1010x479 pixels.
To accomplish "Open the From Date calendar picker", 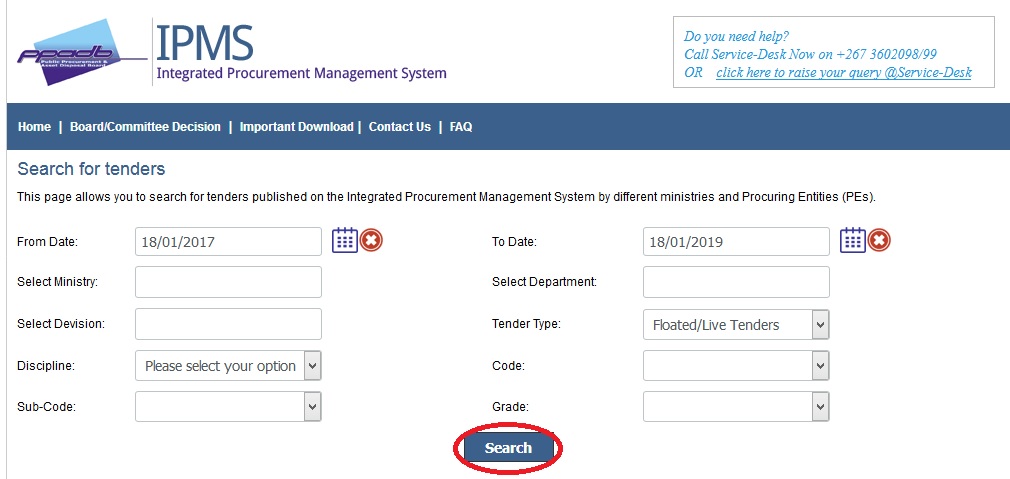I will [x=345, y=240].
